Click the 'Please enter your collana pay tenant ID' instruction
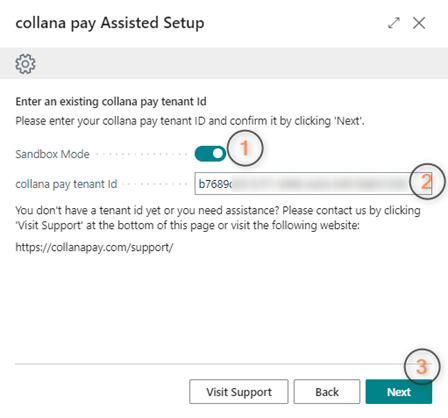 click(190, 121)
